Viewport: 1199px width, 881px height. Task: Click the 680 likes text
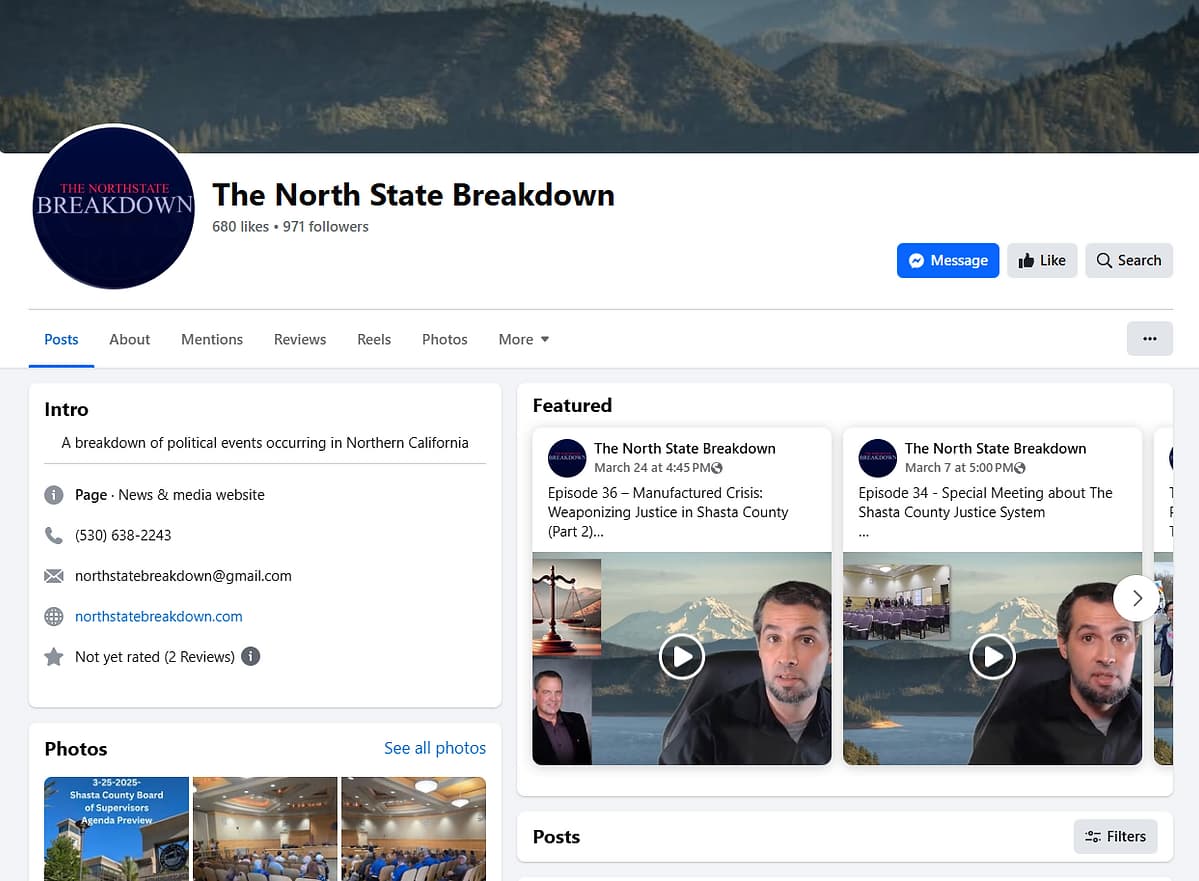[240, 226]
